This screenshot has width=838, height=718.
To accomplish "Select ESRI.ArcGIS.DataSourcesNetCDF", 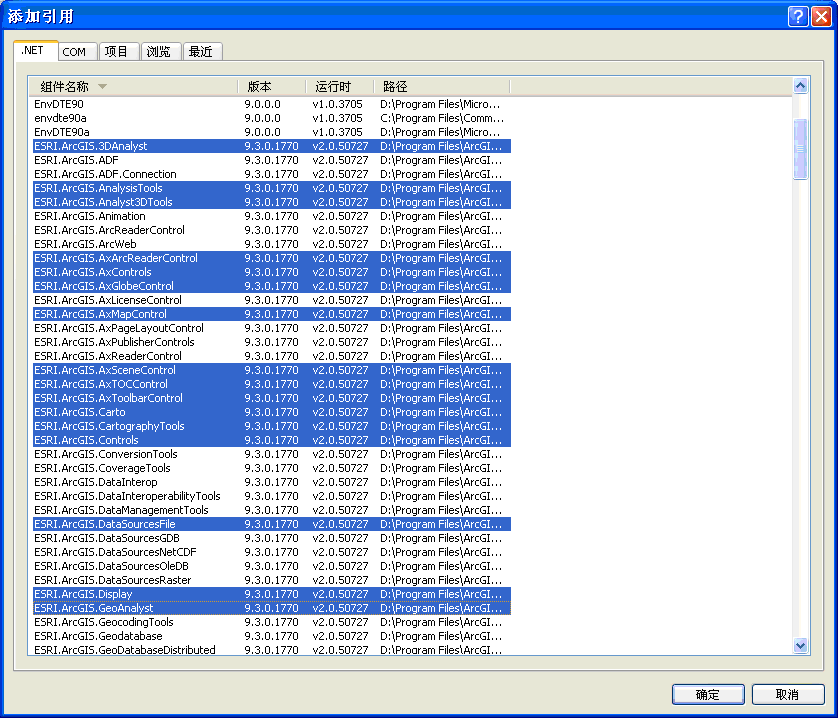I will click(x=271, y=552).
